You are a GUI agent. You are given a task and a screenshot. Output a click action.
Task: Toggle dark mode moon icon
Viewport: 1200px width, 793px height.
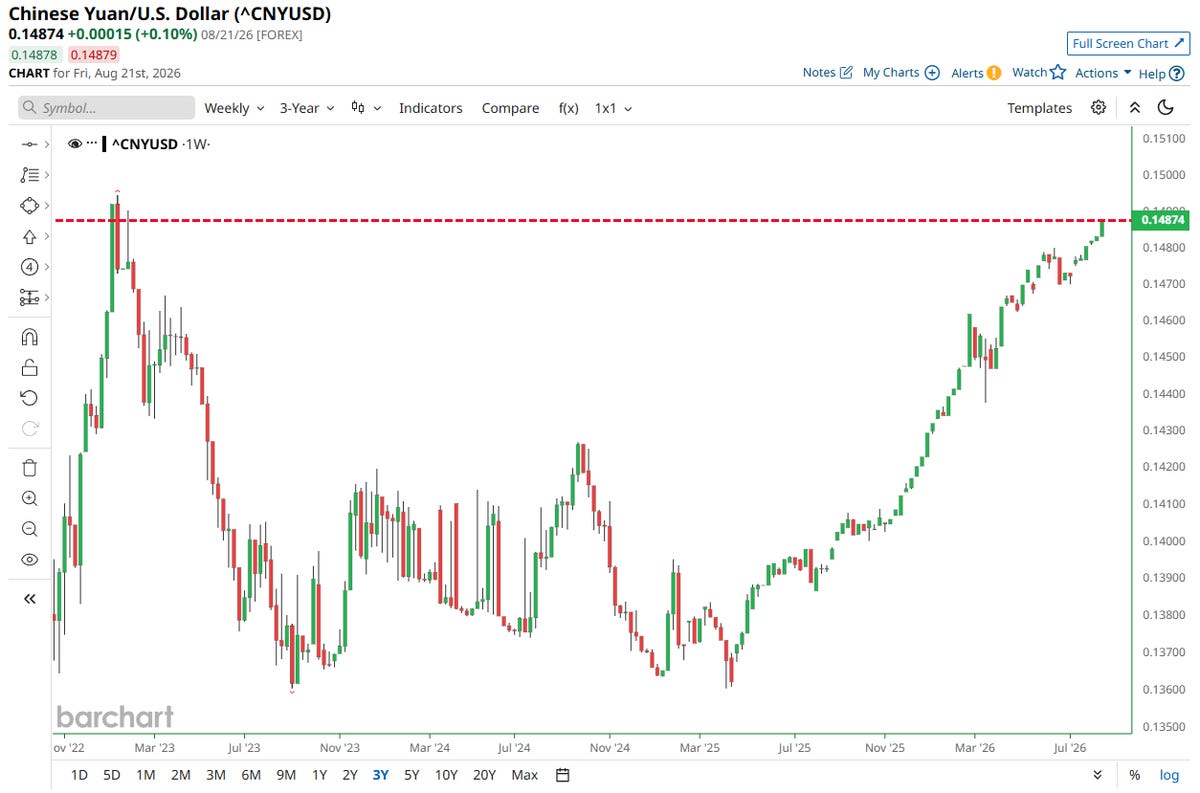tap(1165, 108)
